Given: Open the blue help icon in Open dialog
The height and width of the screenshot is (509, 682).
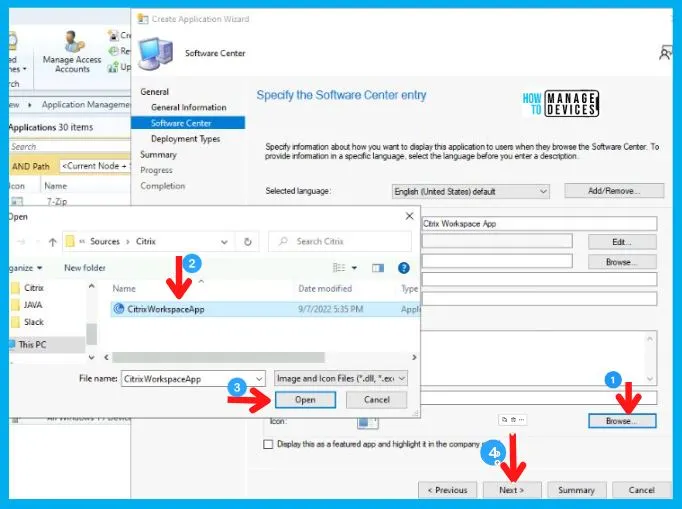Looking at the screenshot, I should (x=404, y=268).
